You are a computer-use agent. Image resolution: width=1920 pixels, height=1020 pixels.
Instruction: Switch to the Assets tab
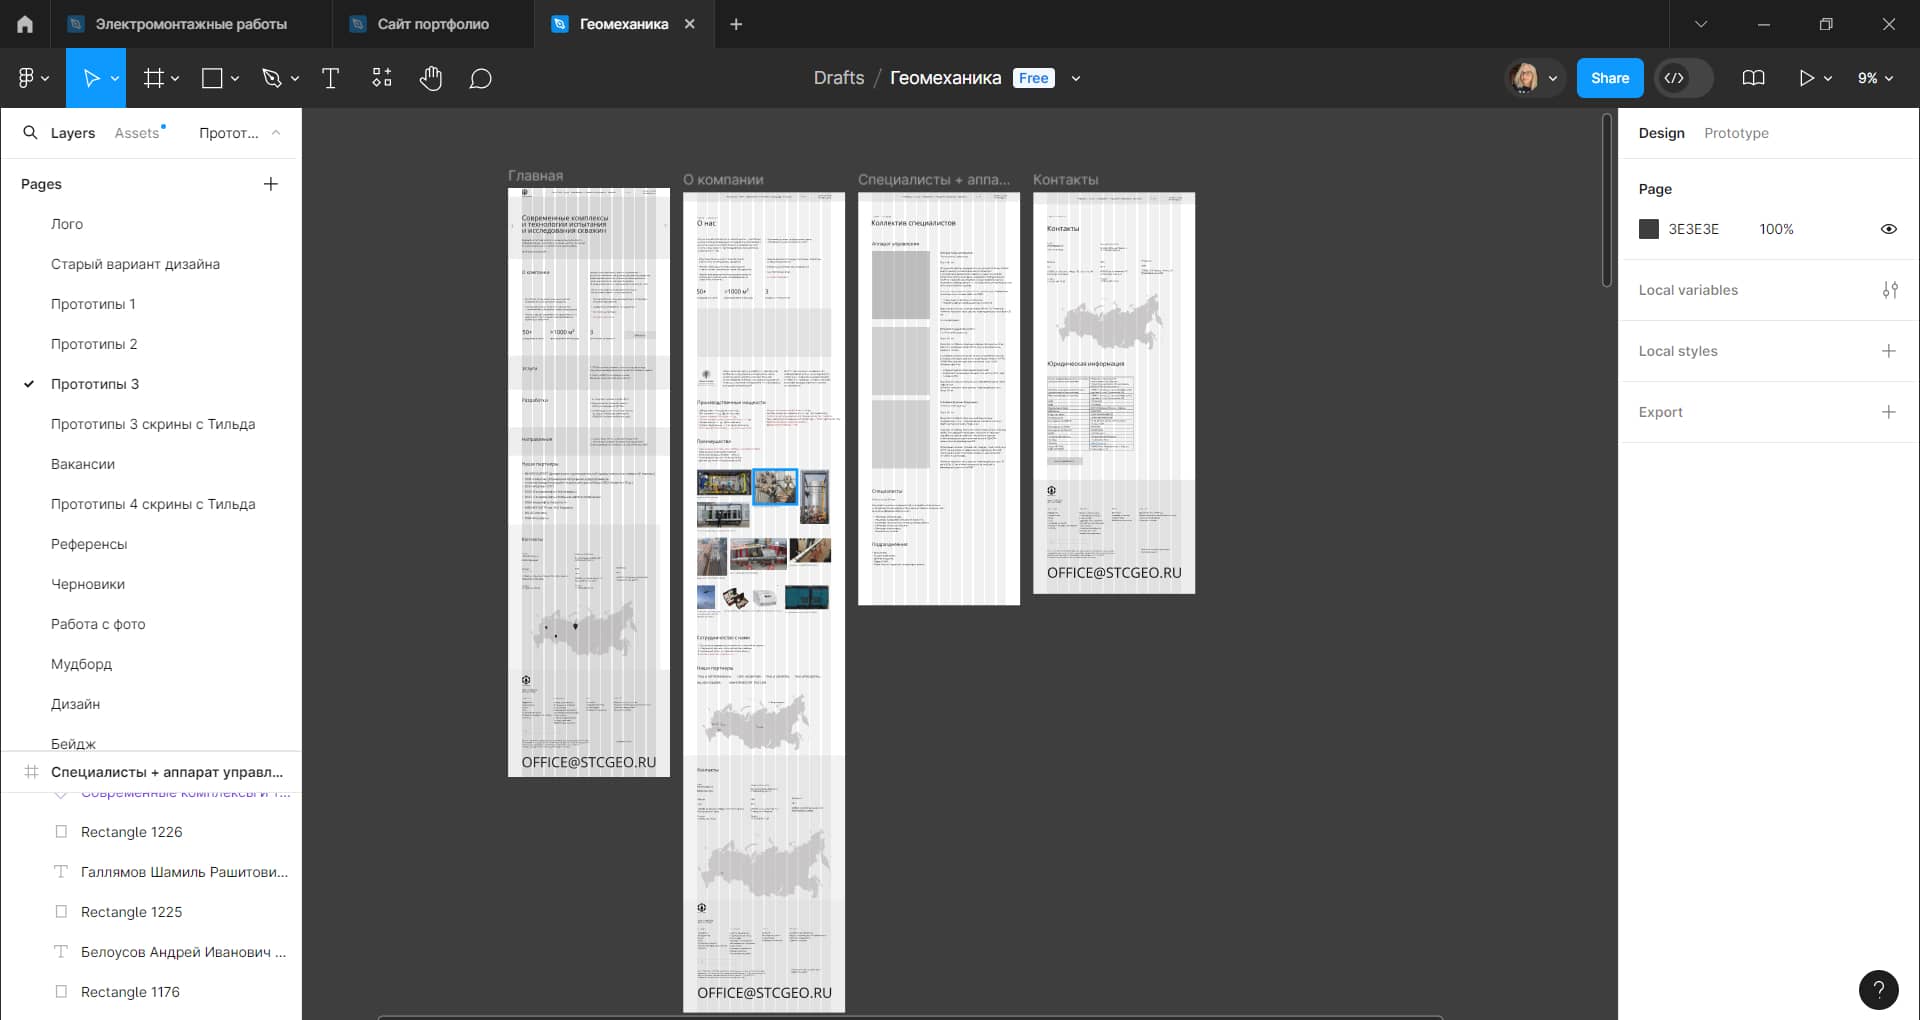[x=137, y=133]
